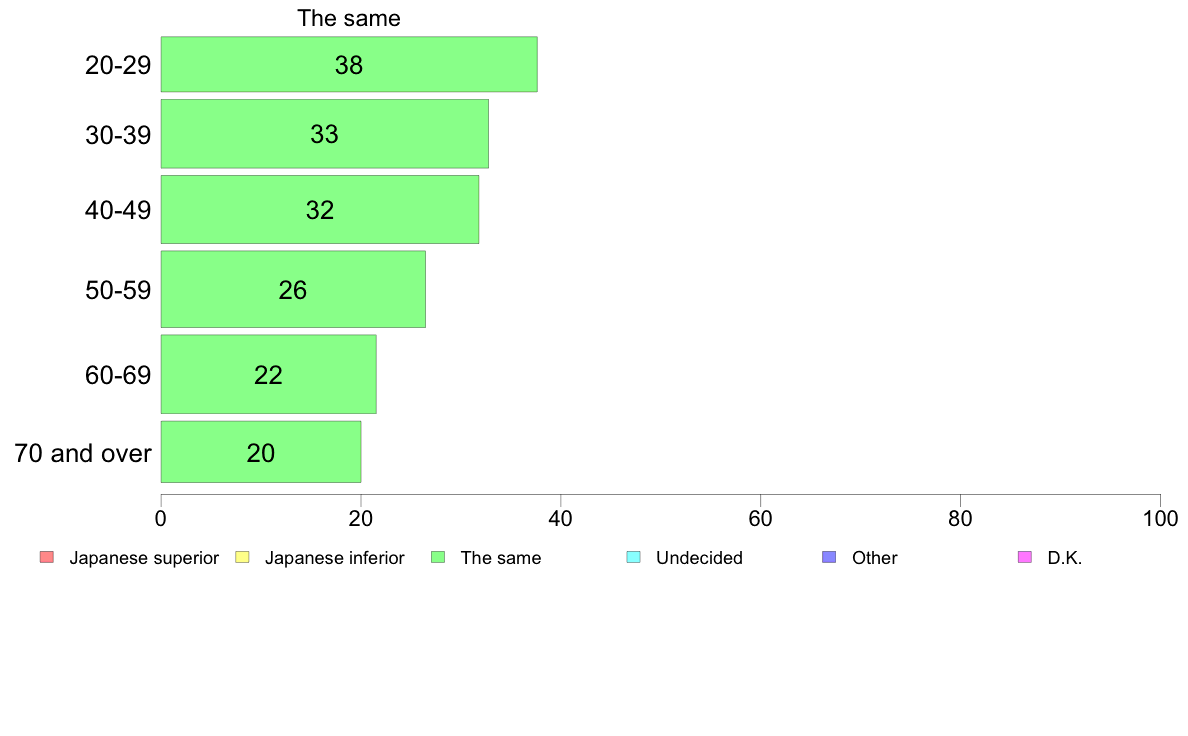Click the 100 tick on the axis
1188x736 pixels.
[x=1160, y=518]
